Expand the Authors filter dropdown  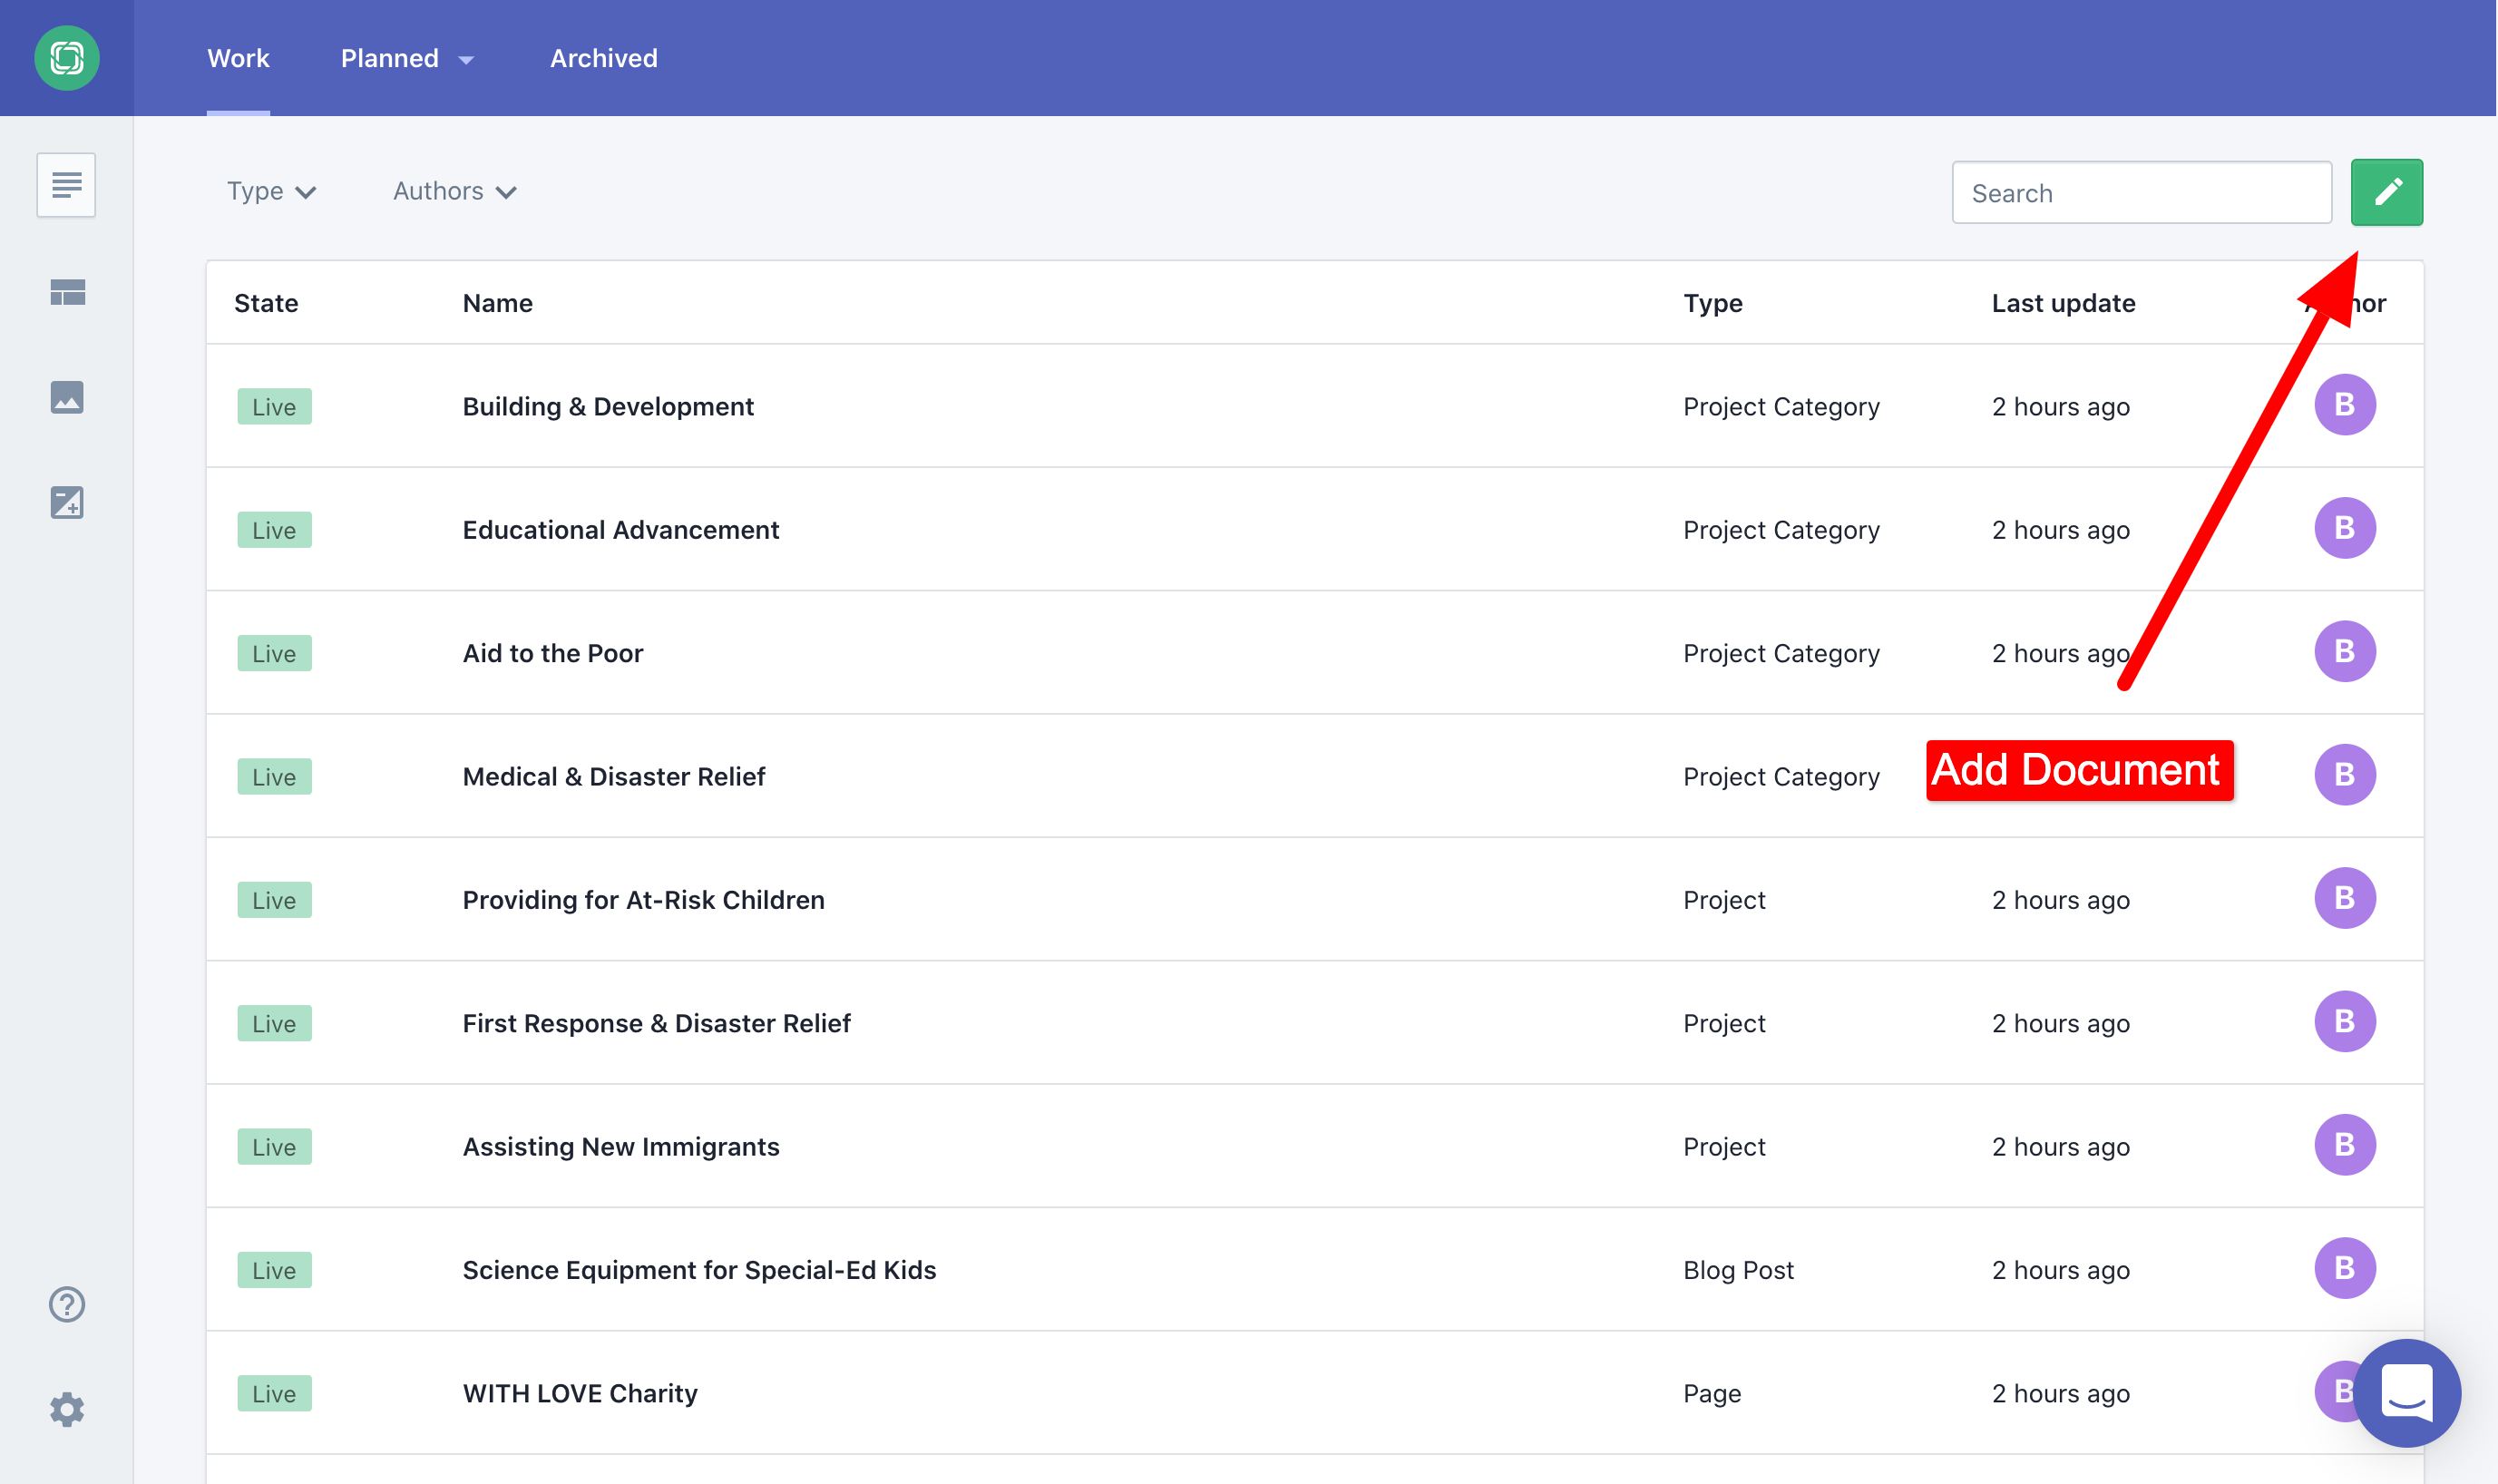pos(455,191)
